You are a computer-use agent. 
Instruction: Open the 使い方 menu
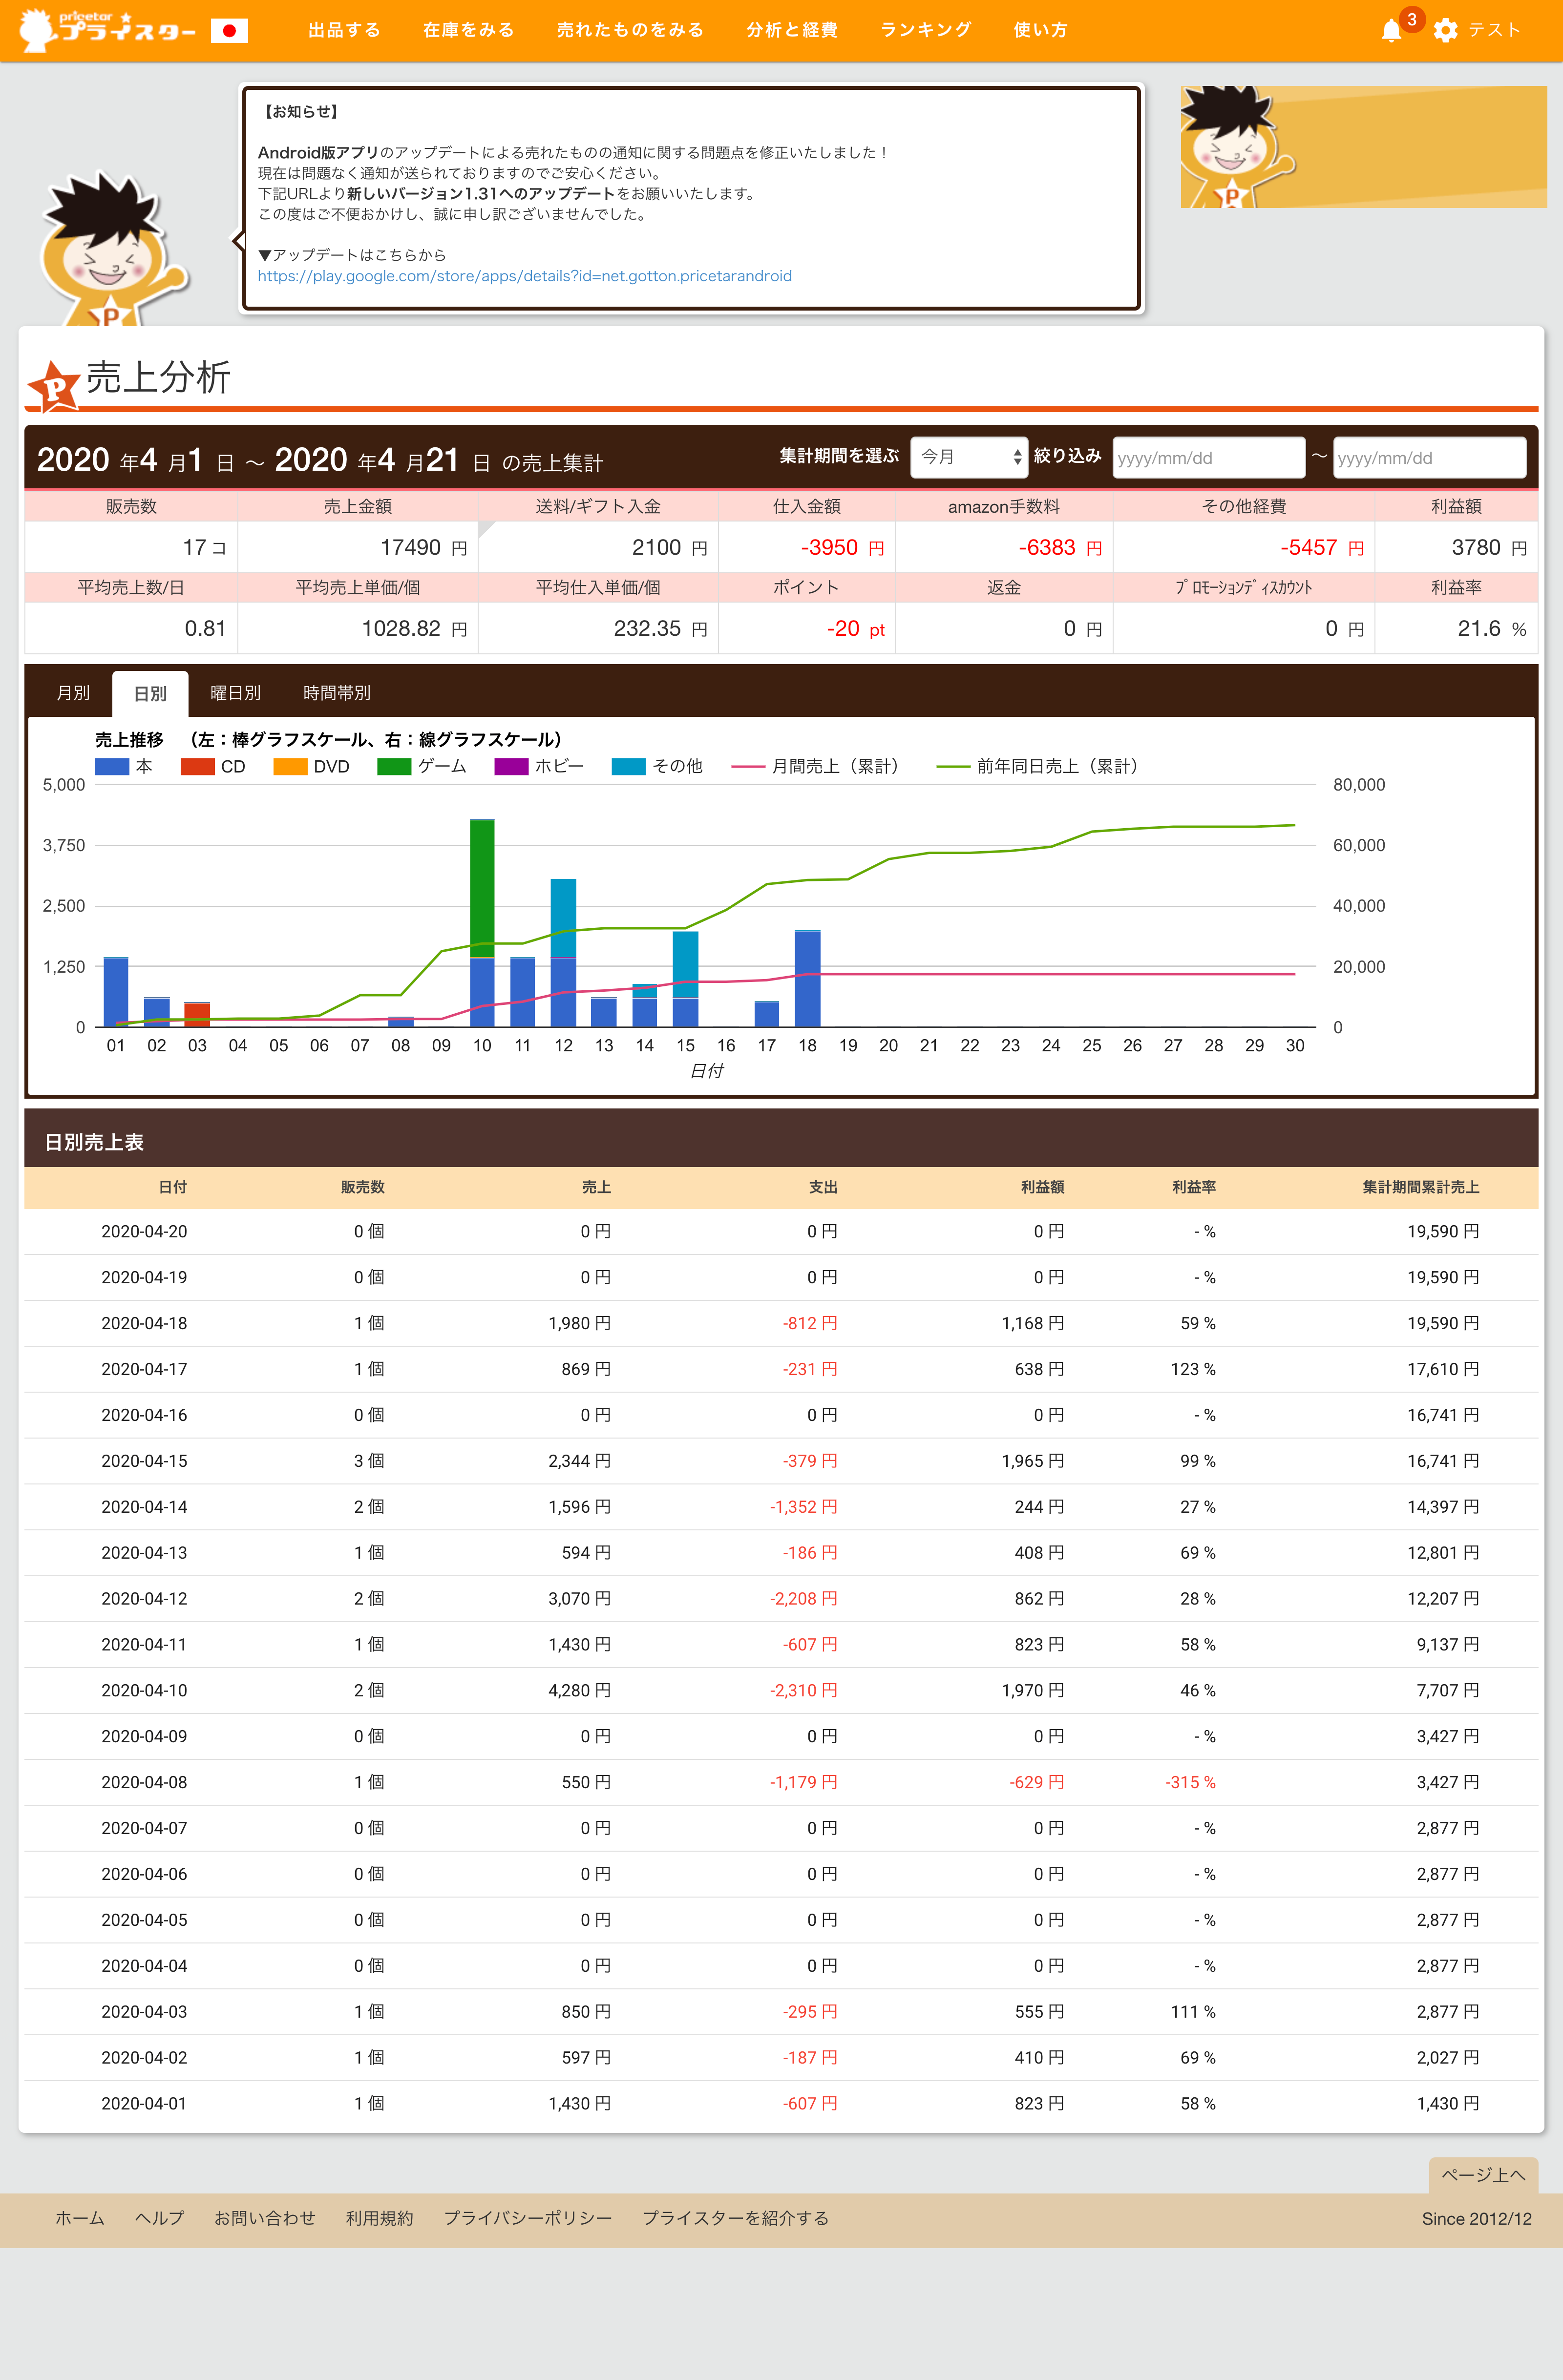(1040, 30)
